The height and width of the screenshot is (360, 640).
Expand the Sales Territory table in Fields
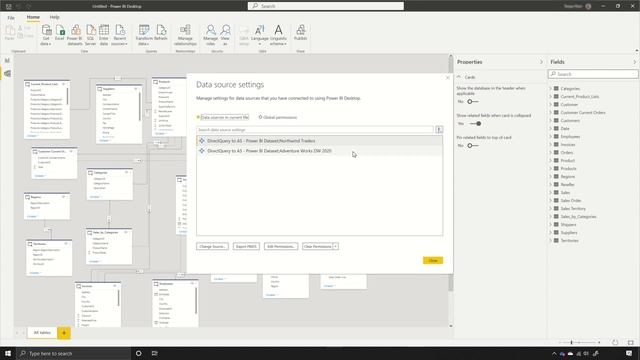551,209
